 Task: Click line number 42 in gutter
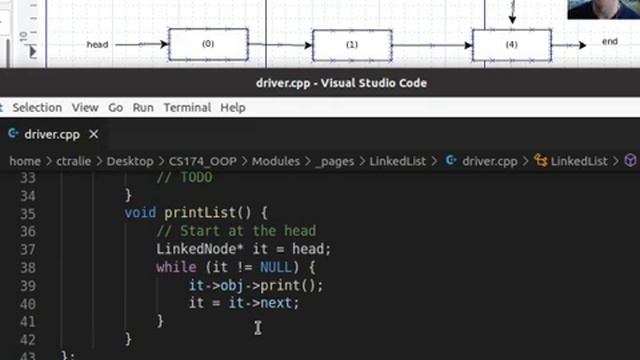(28, 340)
